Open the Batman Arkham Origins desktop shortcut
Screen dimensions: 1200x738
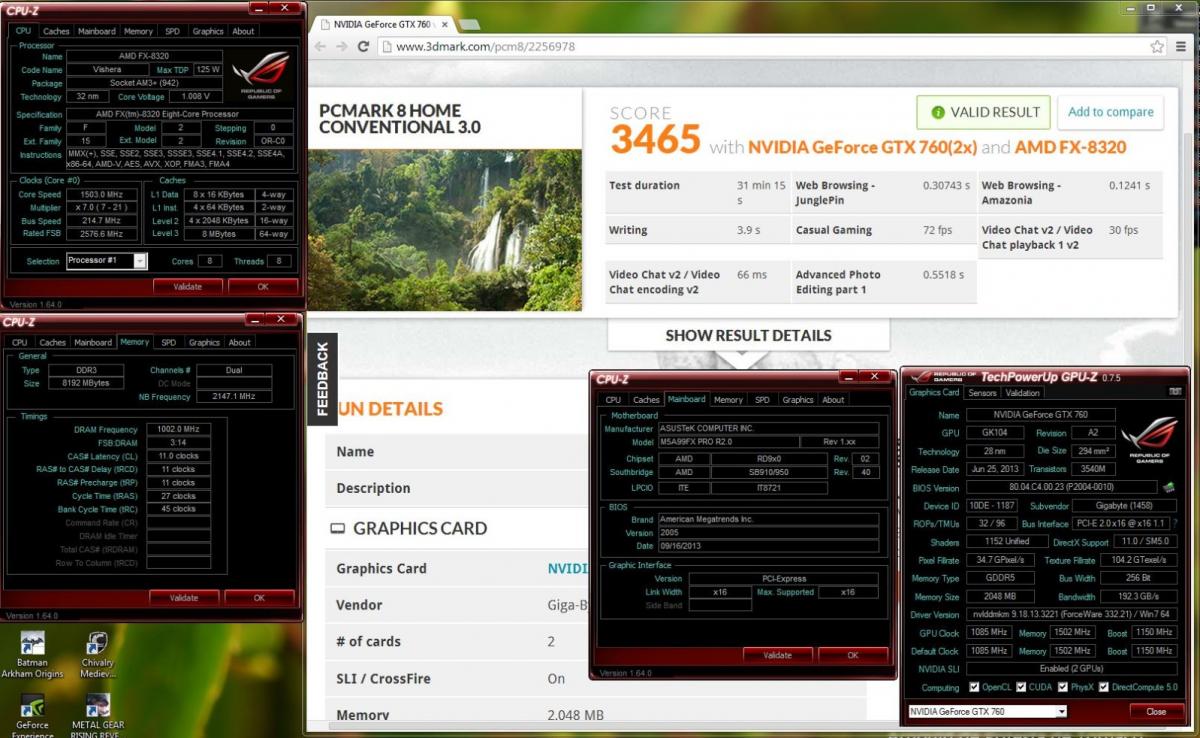click(32, 654)
